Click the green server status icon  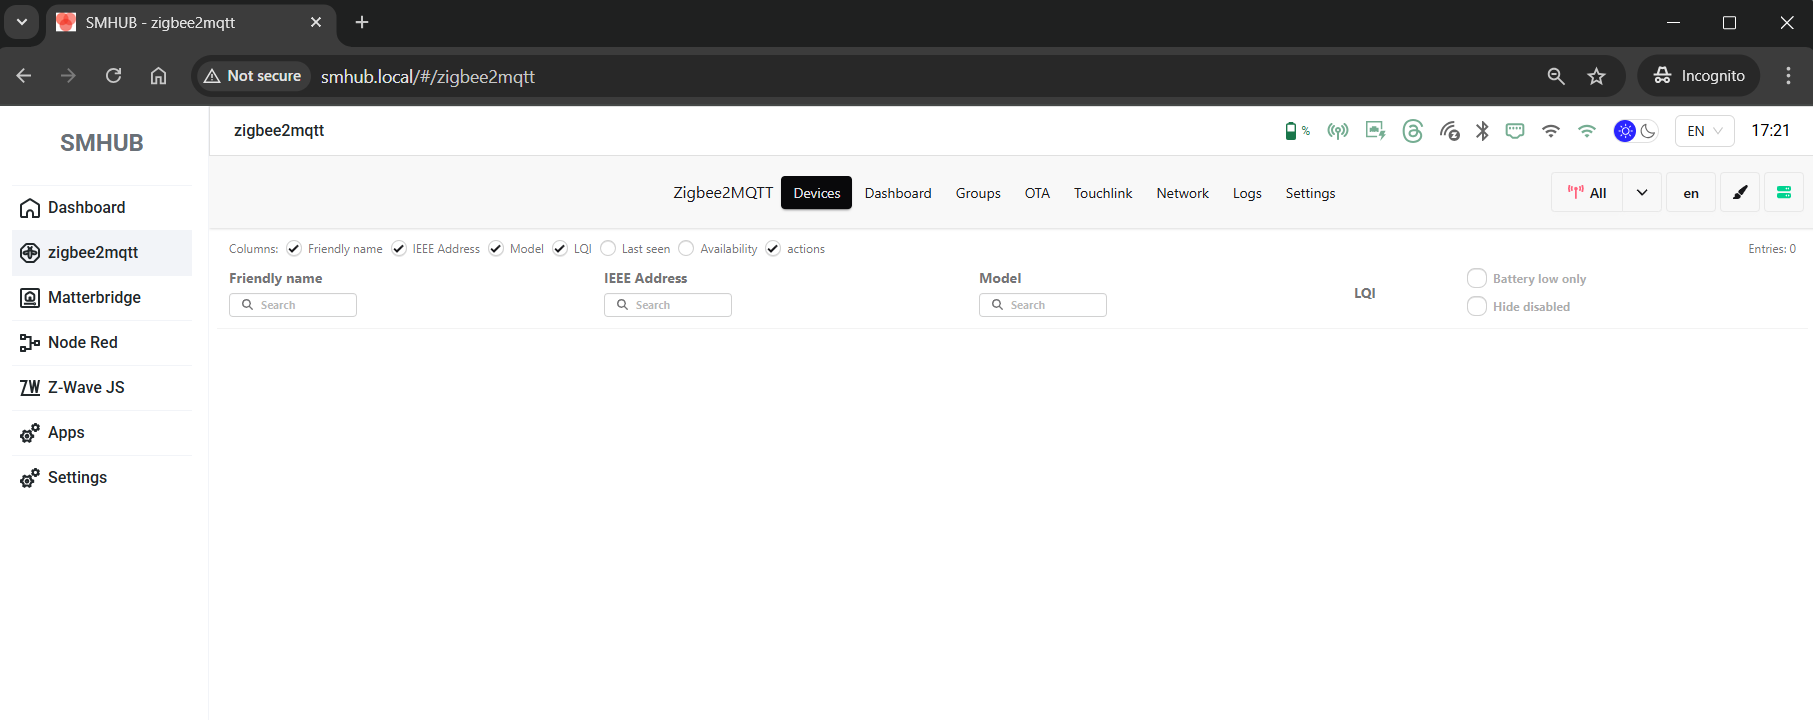coord(1783,193)
